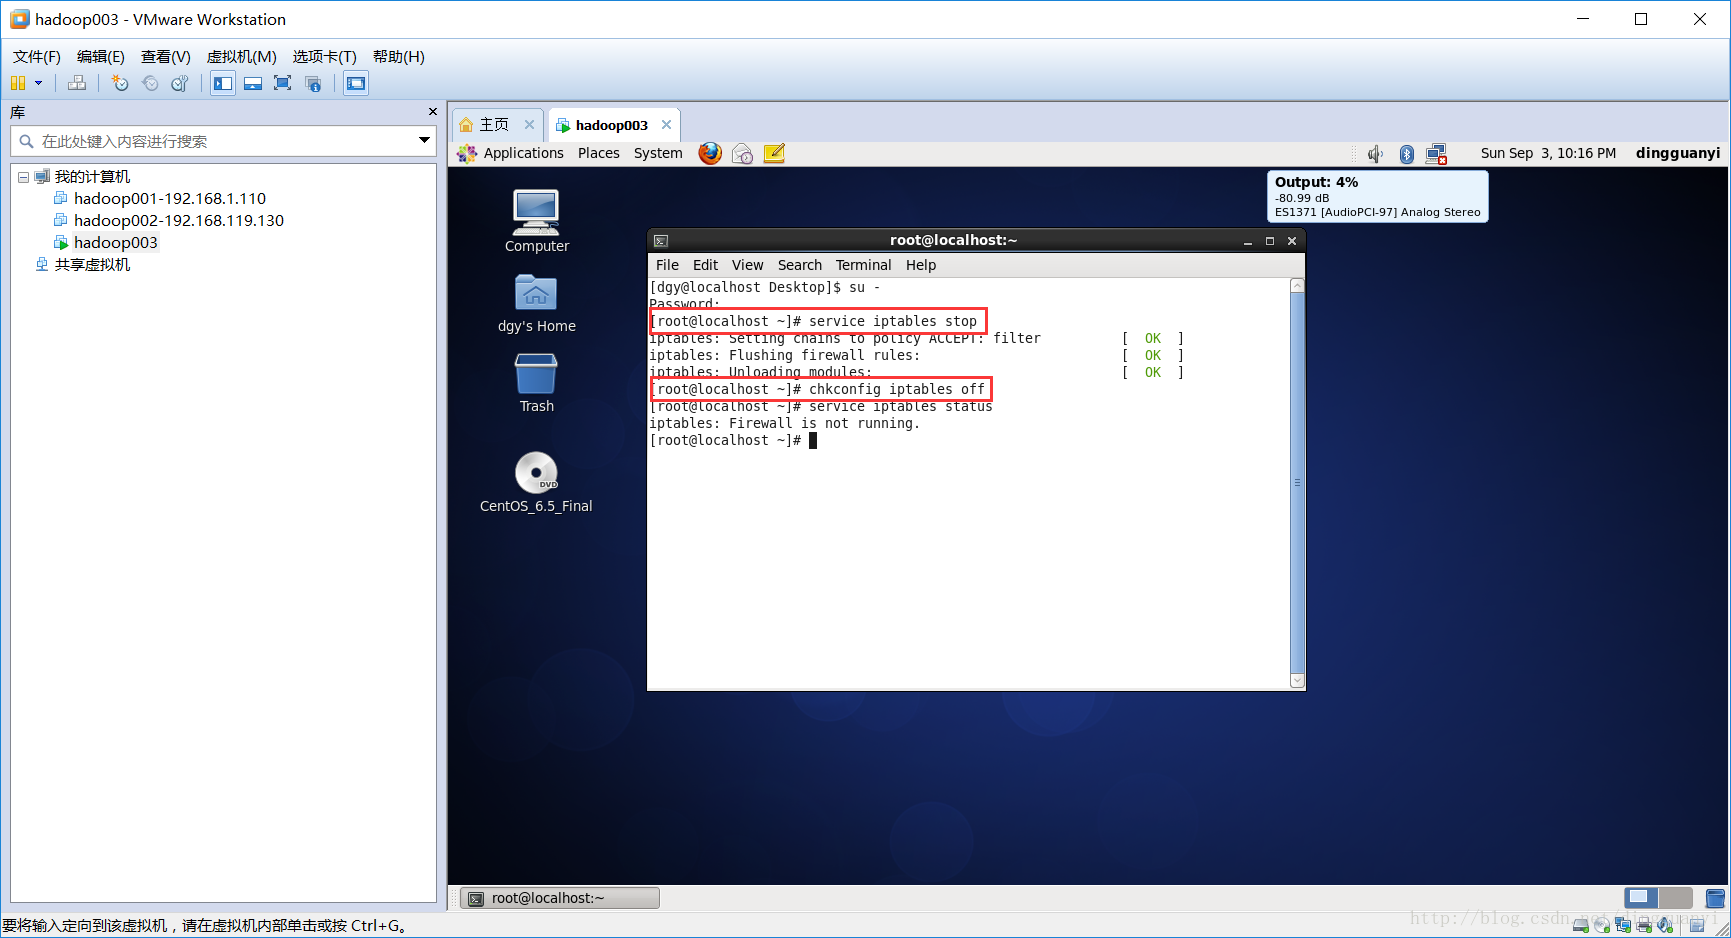The image size is (1731, 938).
Task: Switch to the first workspace
Action: pos(1641,898)
